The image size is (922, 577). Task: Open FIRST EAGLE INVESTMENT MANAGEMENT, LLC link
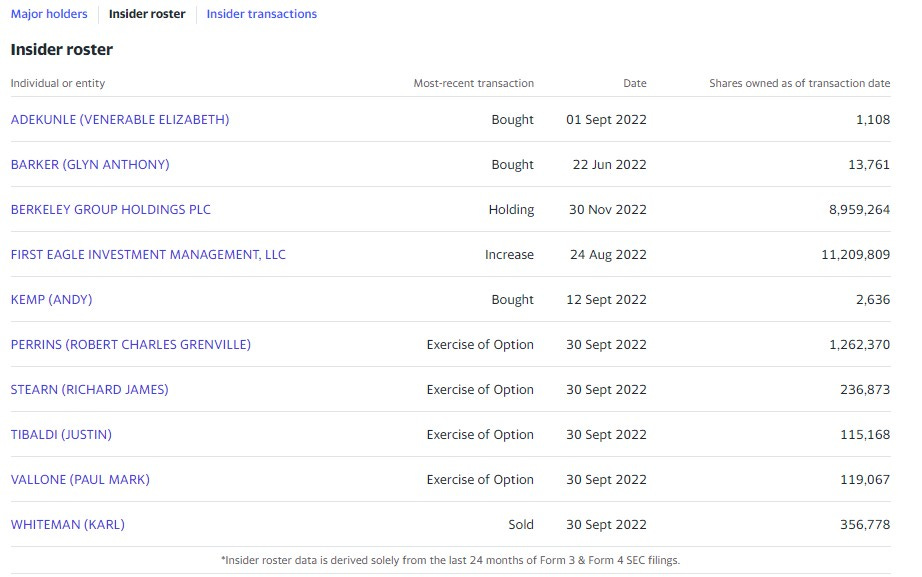pyautogui.click(x=148, y=255)
